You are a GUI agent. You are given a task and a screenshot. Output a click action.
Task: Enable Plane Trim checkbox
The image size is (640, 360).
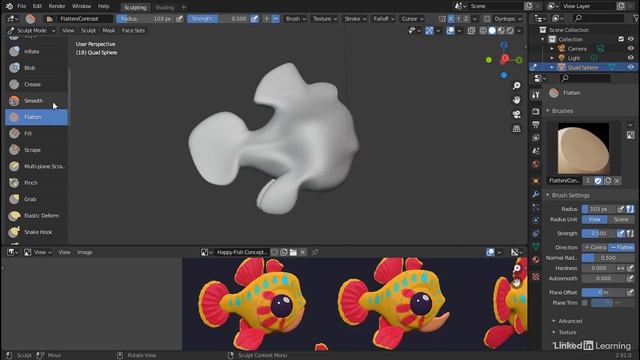[584, 303]
